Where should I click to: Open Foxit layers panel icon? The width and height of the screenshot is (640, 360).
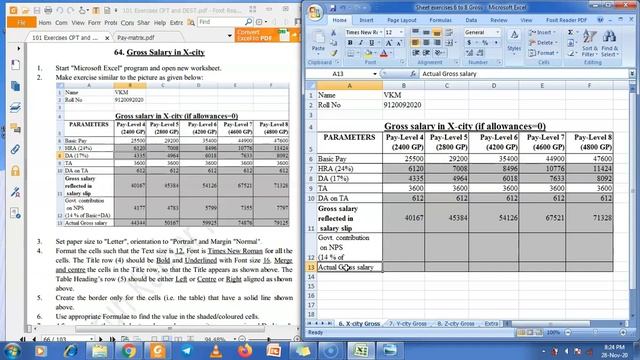16,107
